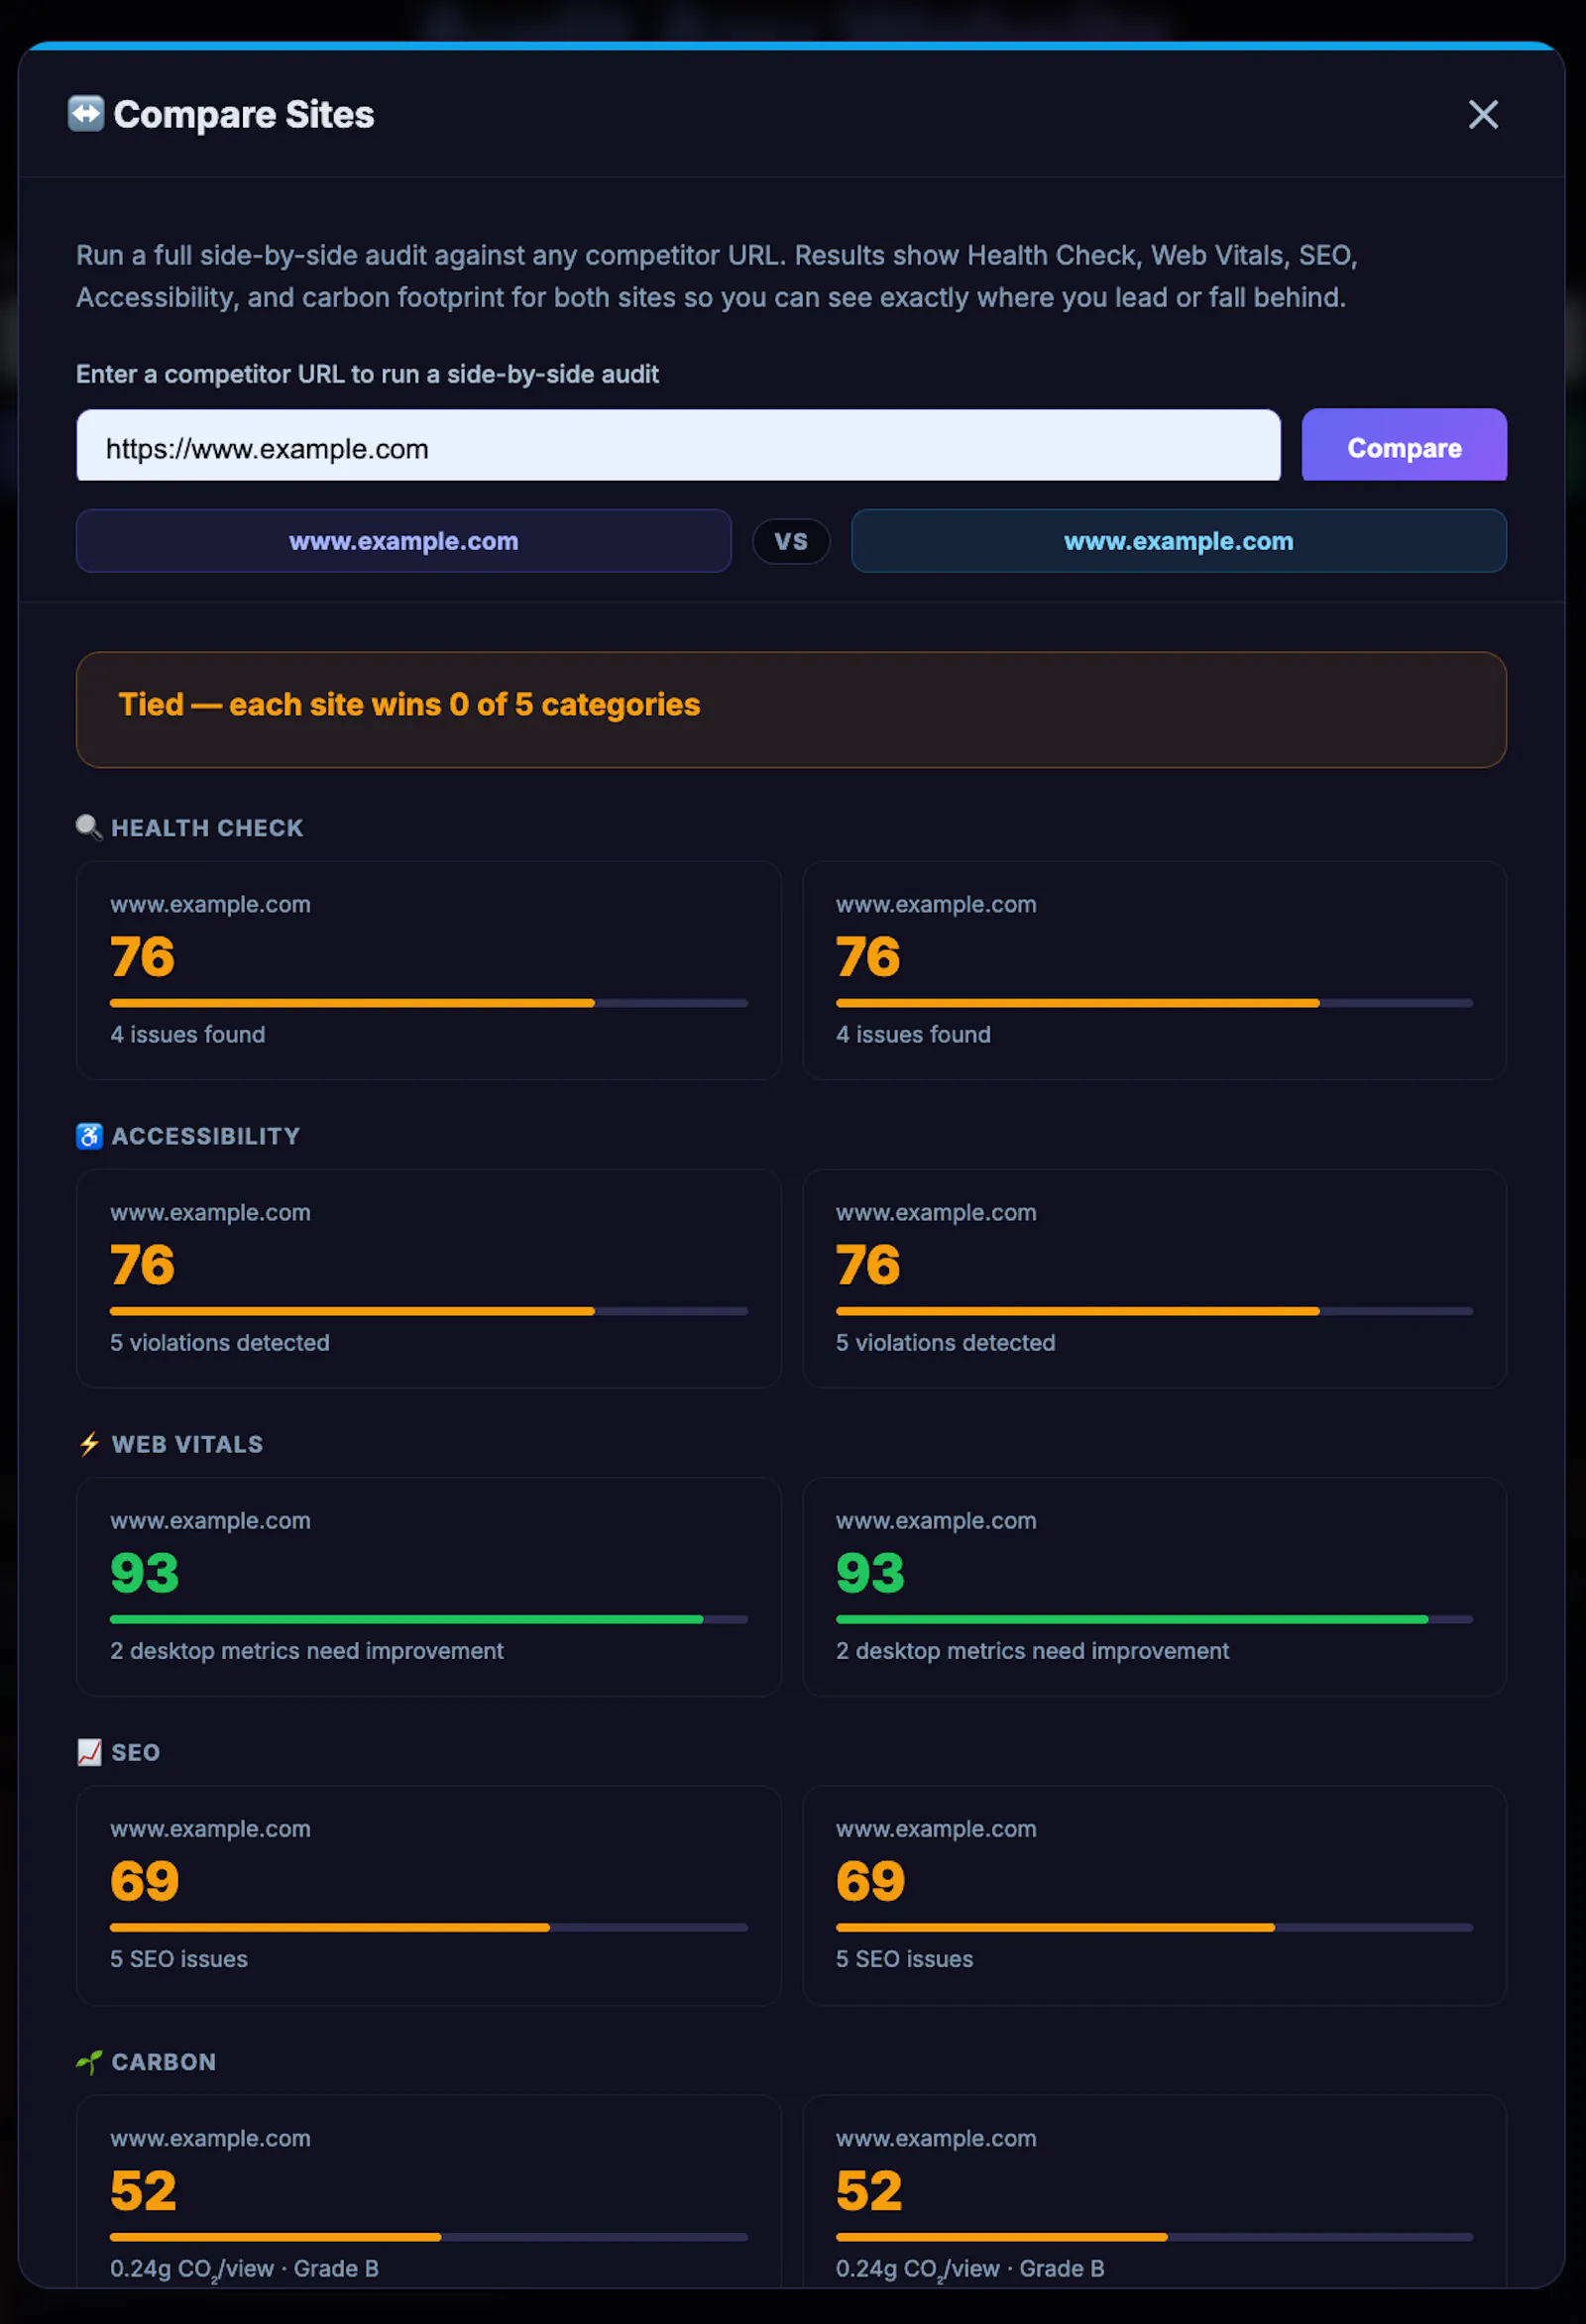Click 'Enter a competitor URL' label
This screenshot has height=2324, width=1586.
click(x=367, y=374)
